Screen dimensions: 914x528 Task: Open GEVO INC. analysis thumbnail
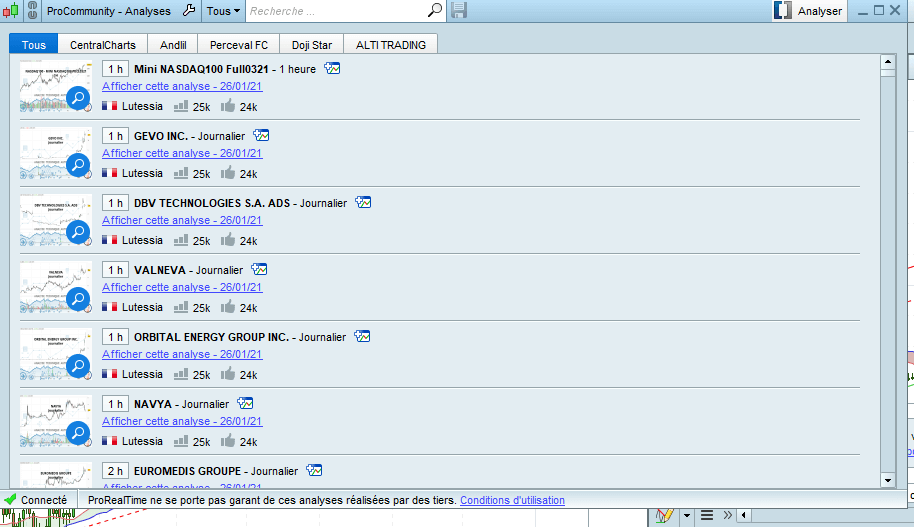click(x=56, y=153)
